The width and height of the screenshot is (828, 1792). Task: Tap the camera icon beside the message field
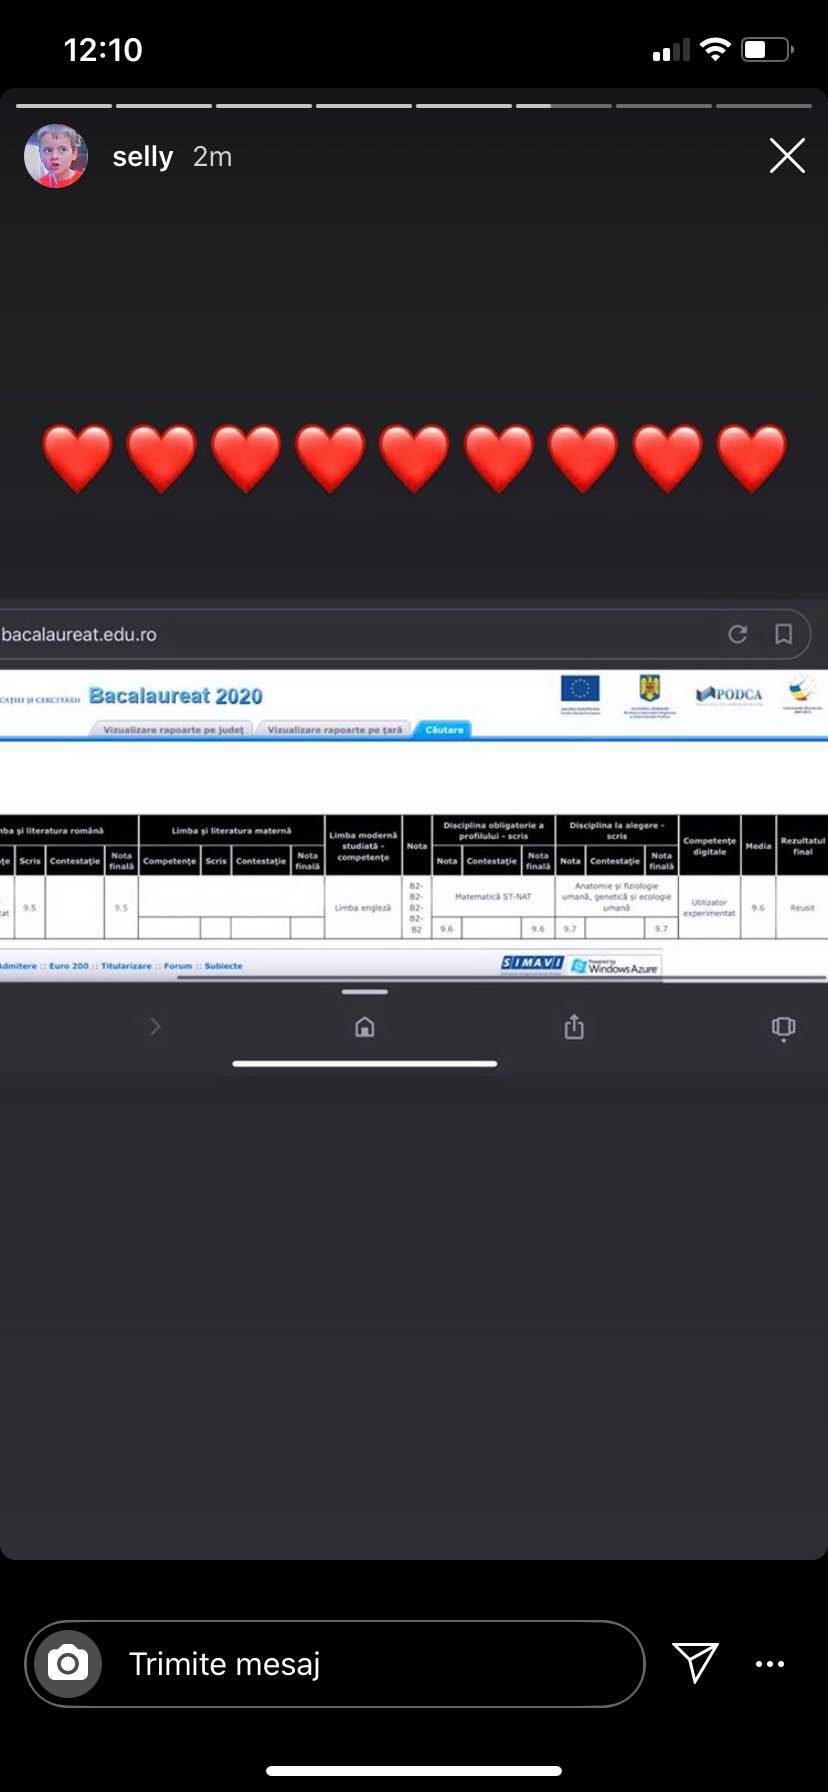[x=68, y=1664]
